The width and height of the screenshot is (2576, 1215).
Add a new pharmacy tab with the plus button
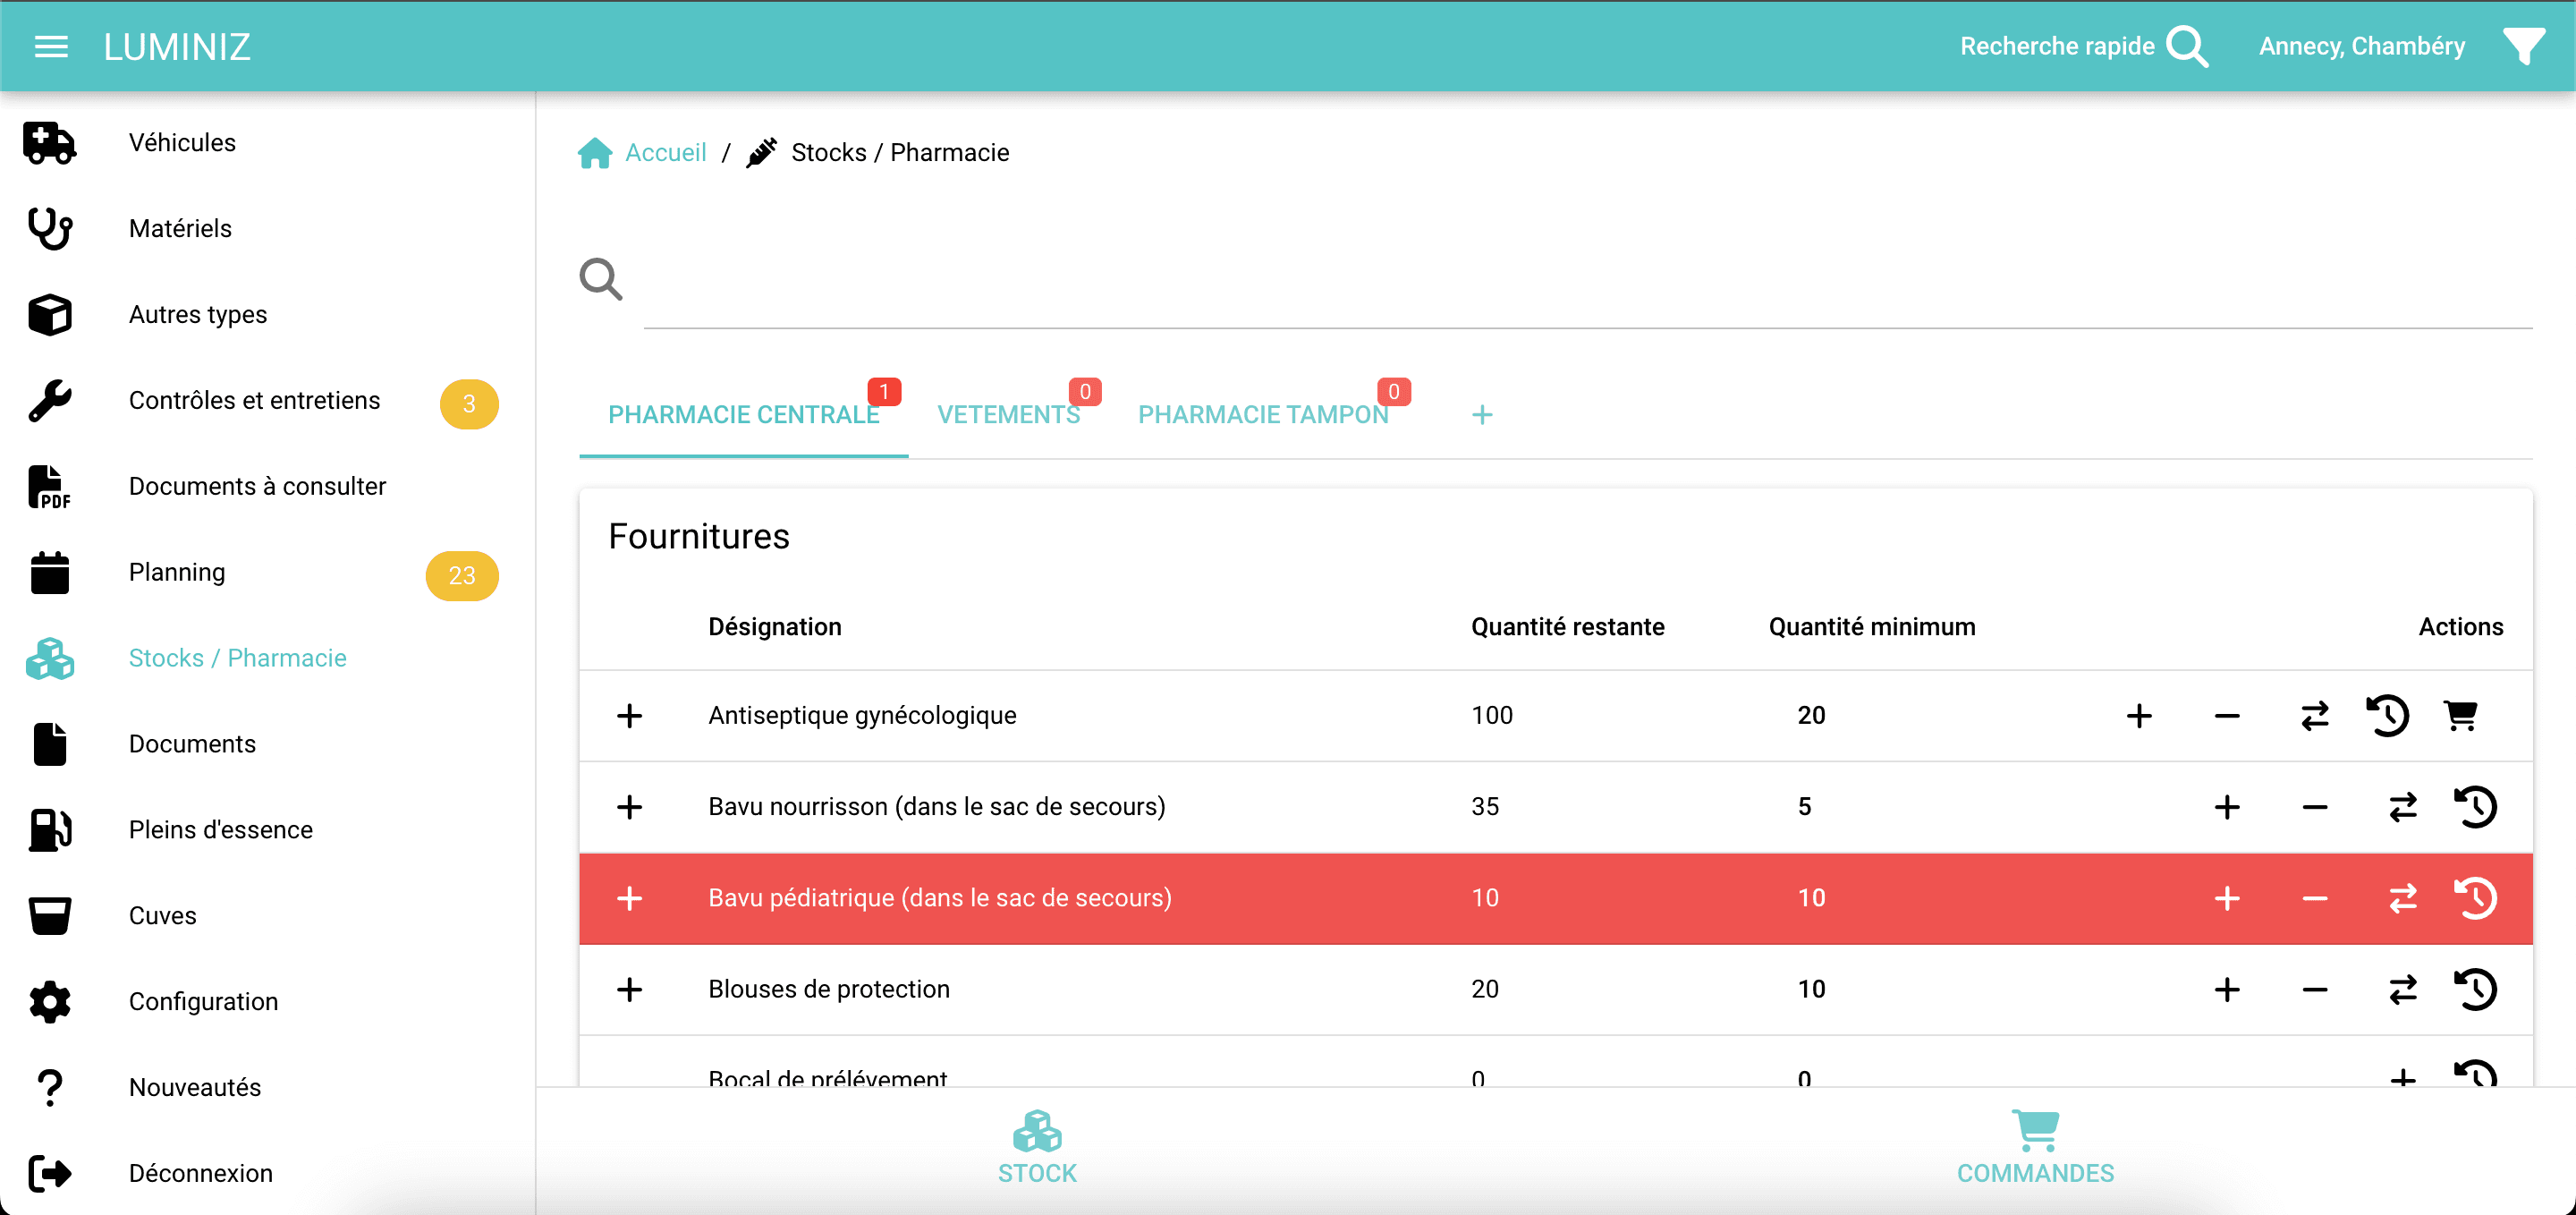pyautogui.click(x=1481, y=414)
